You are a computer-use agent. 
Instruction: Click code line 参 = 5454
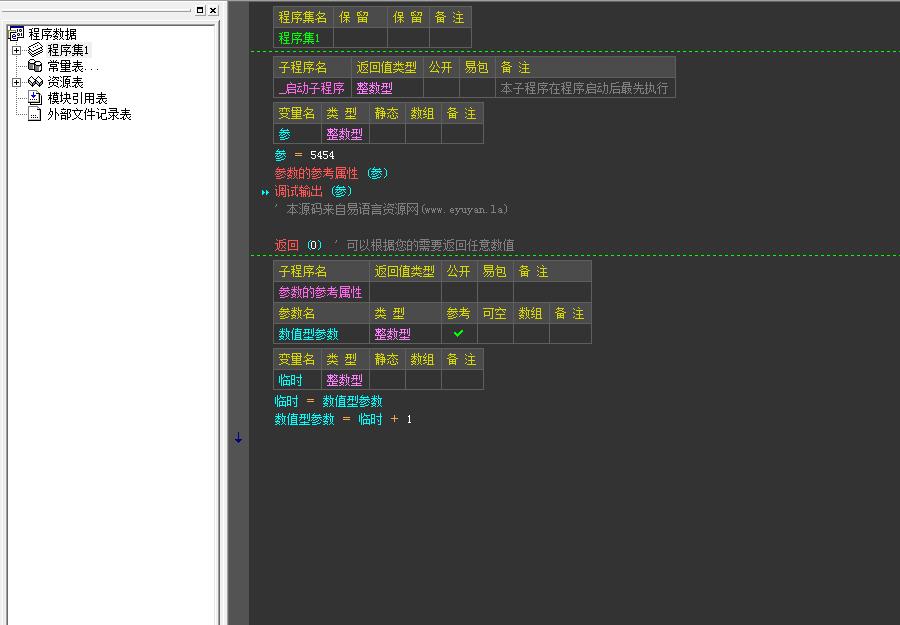(x=304, y=155)
